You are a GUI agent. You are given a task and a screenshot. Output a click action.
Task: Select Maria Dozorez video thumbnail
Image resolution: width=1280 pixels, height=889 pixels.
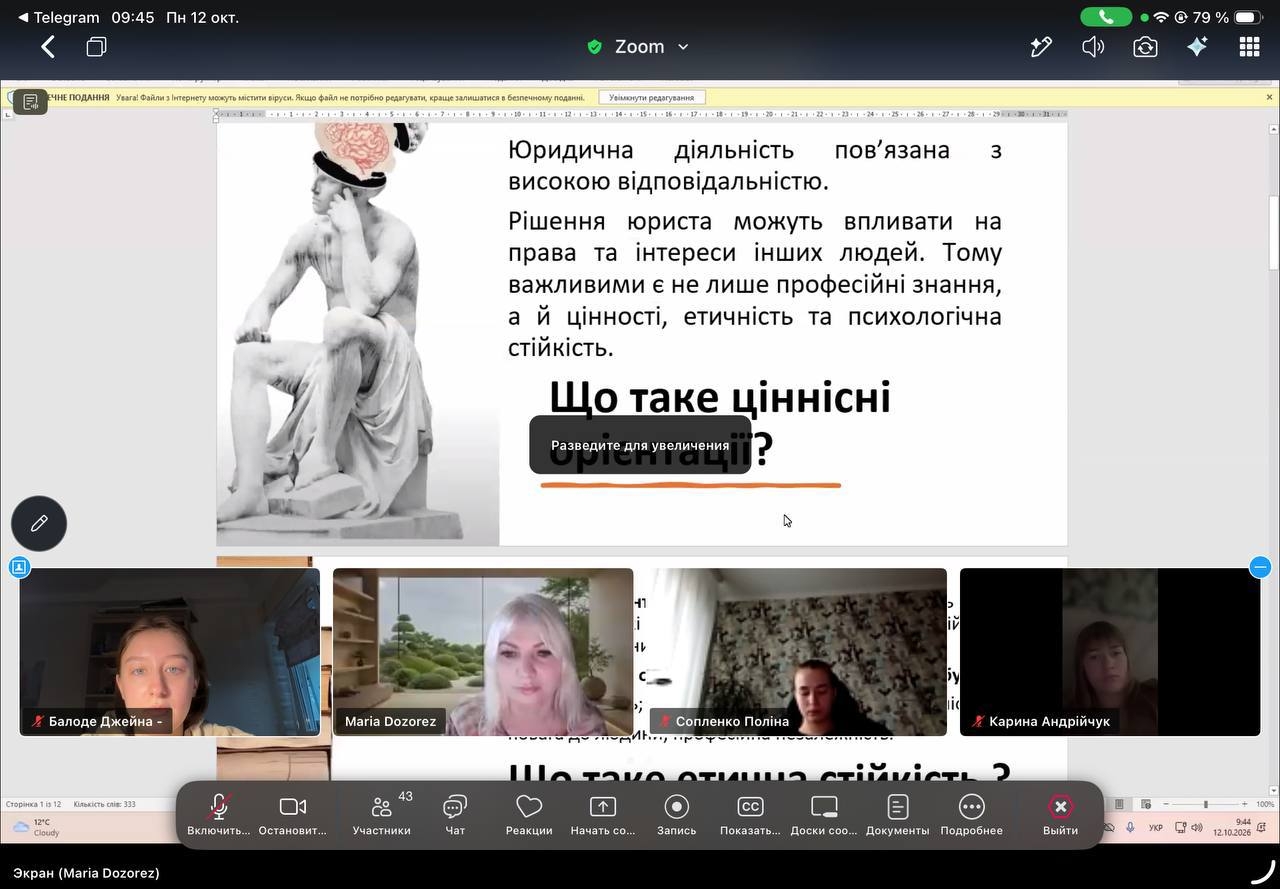click(x=483, y=652)
